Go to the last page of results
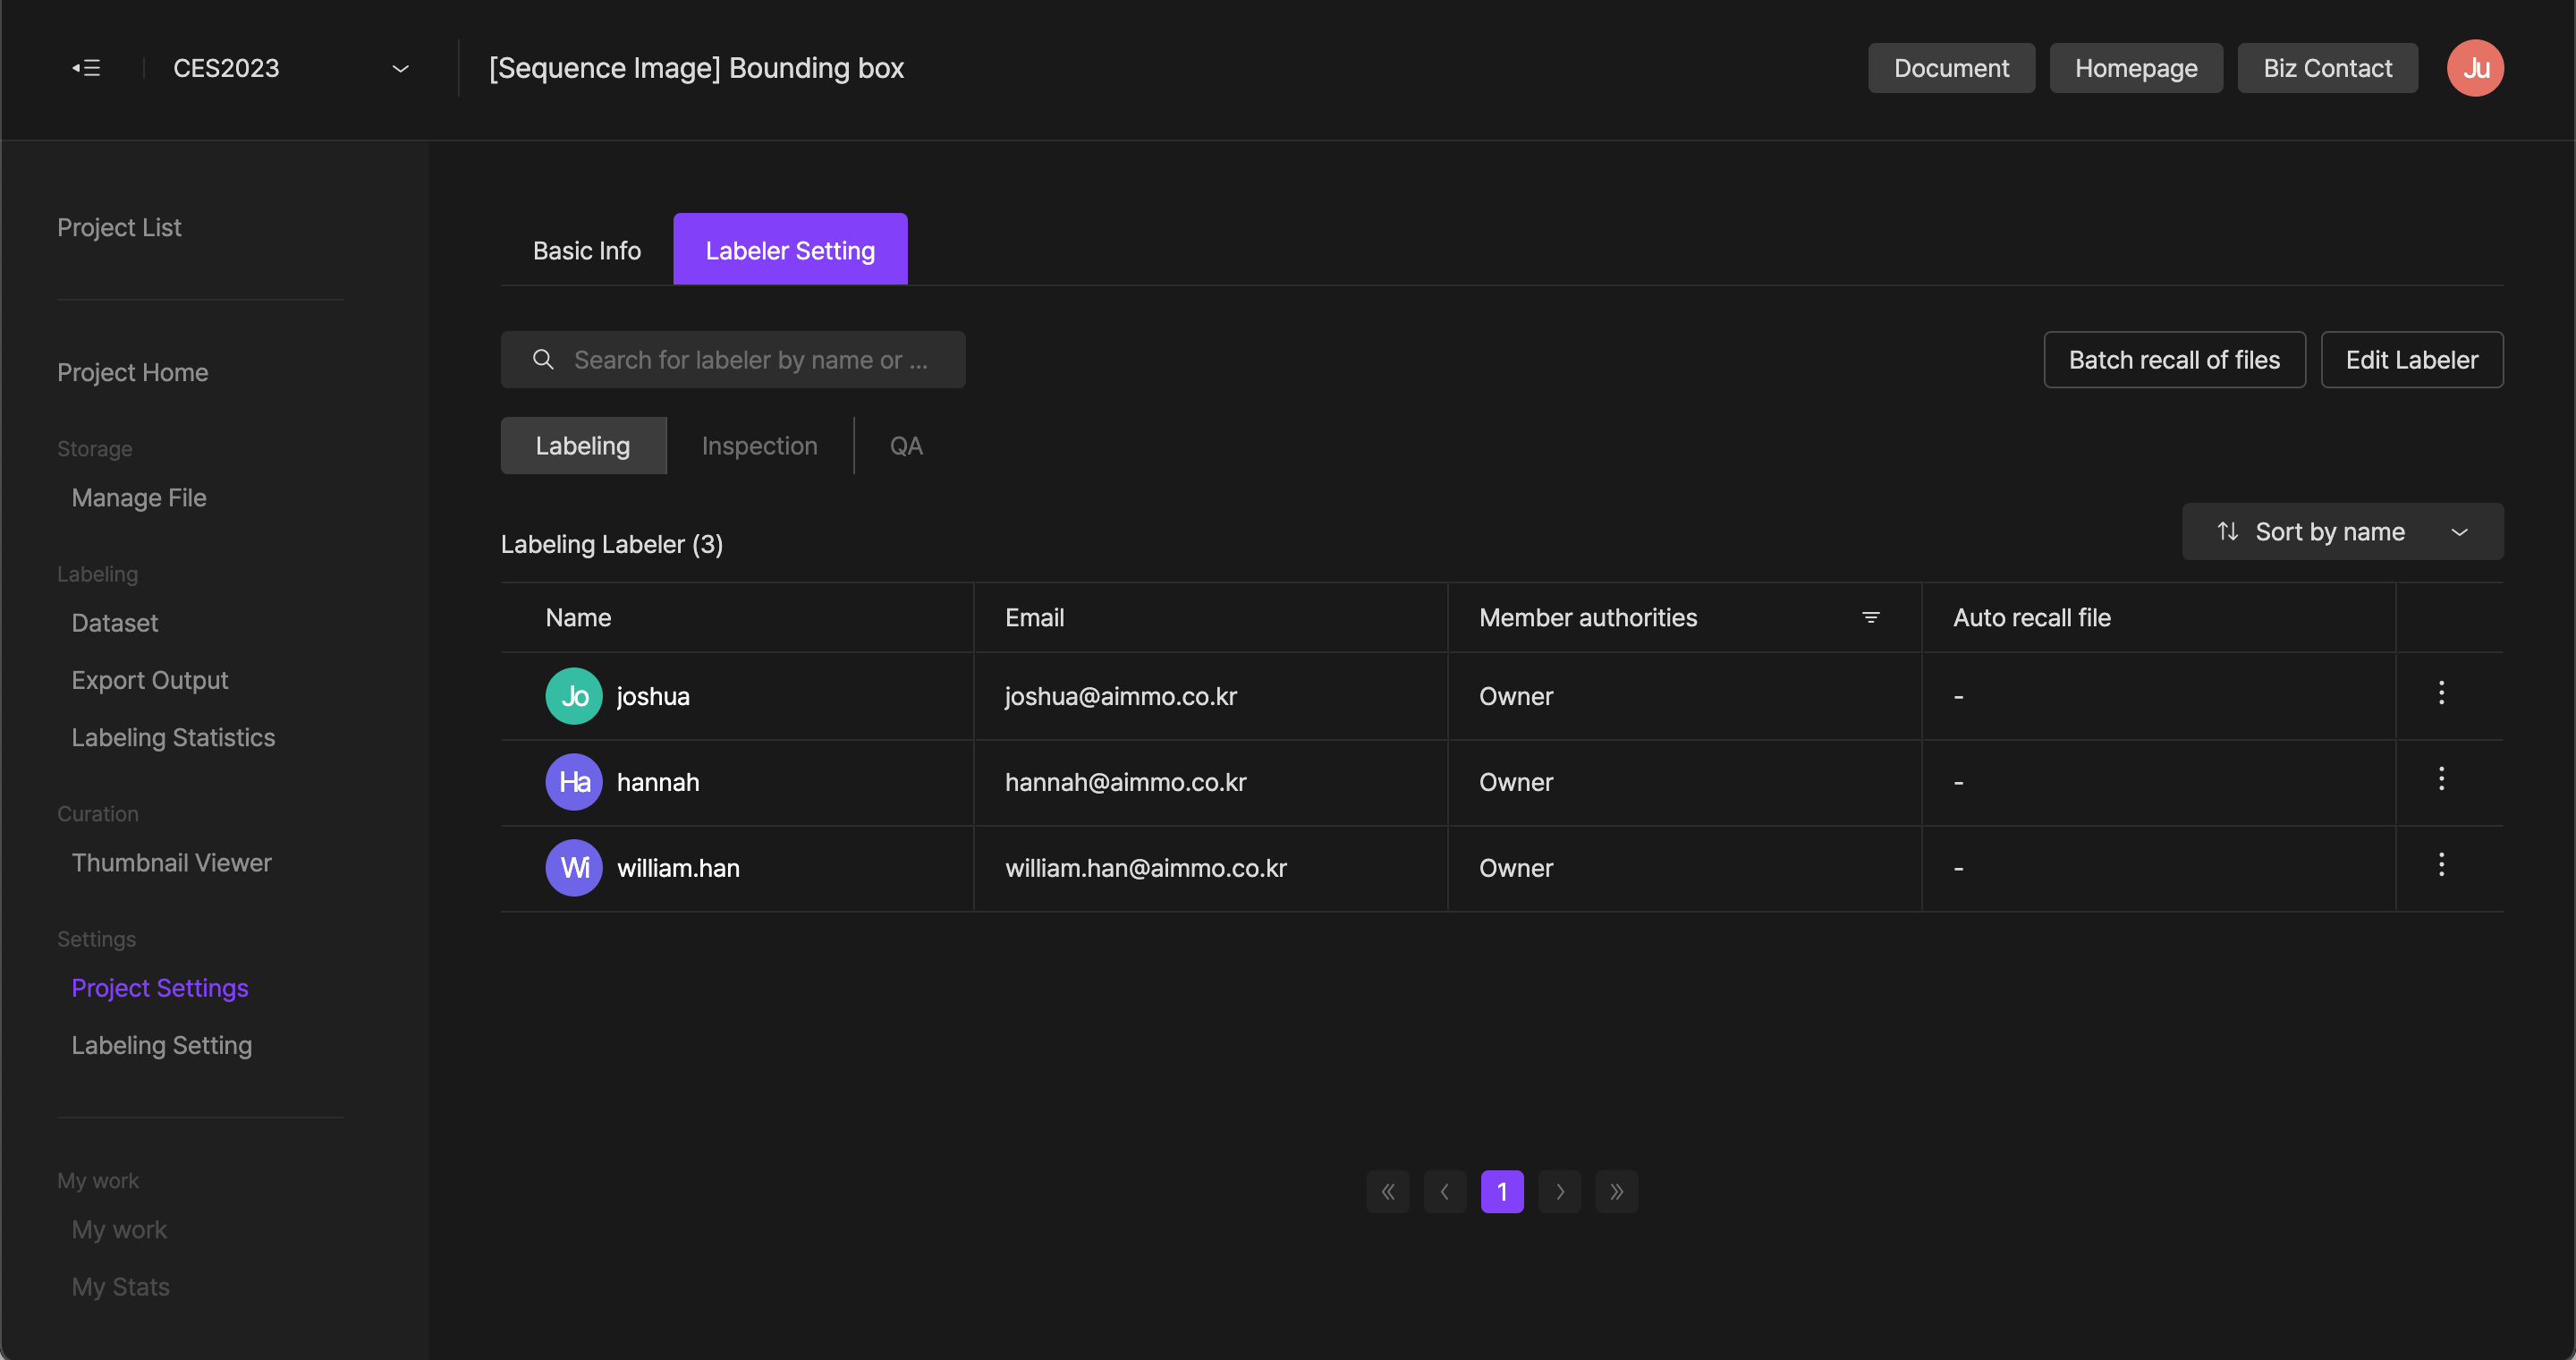2576x1360 pixels. tap(1616, 1192)
